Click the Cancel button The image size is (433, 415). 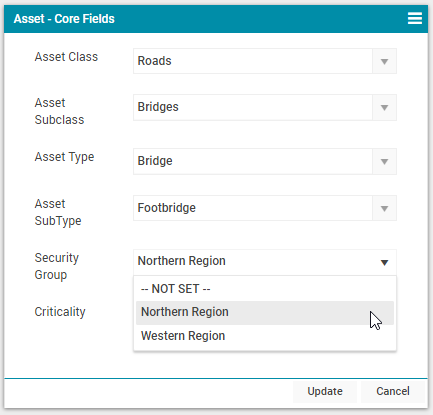[x=393, y=391]
